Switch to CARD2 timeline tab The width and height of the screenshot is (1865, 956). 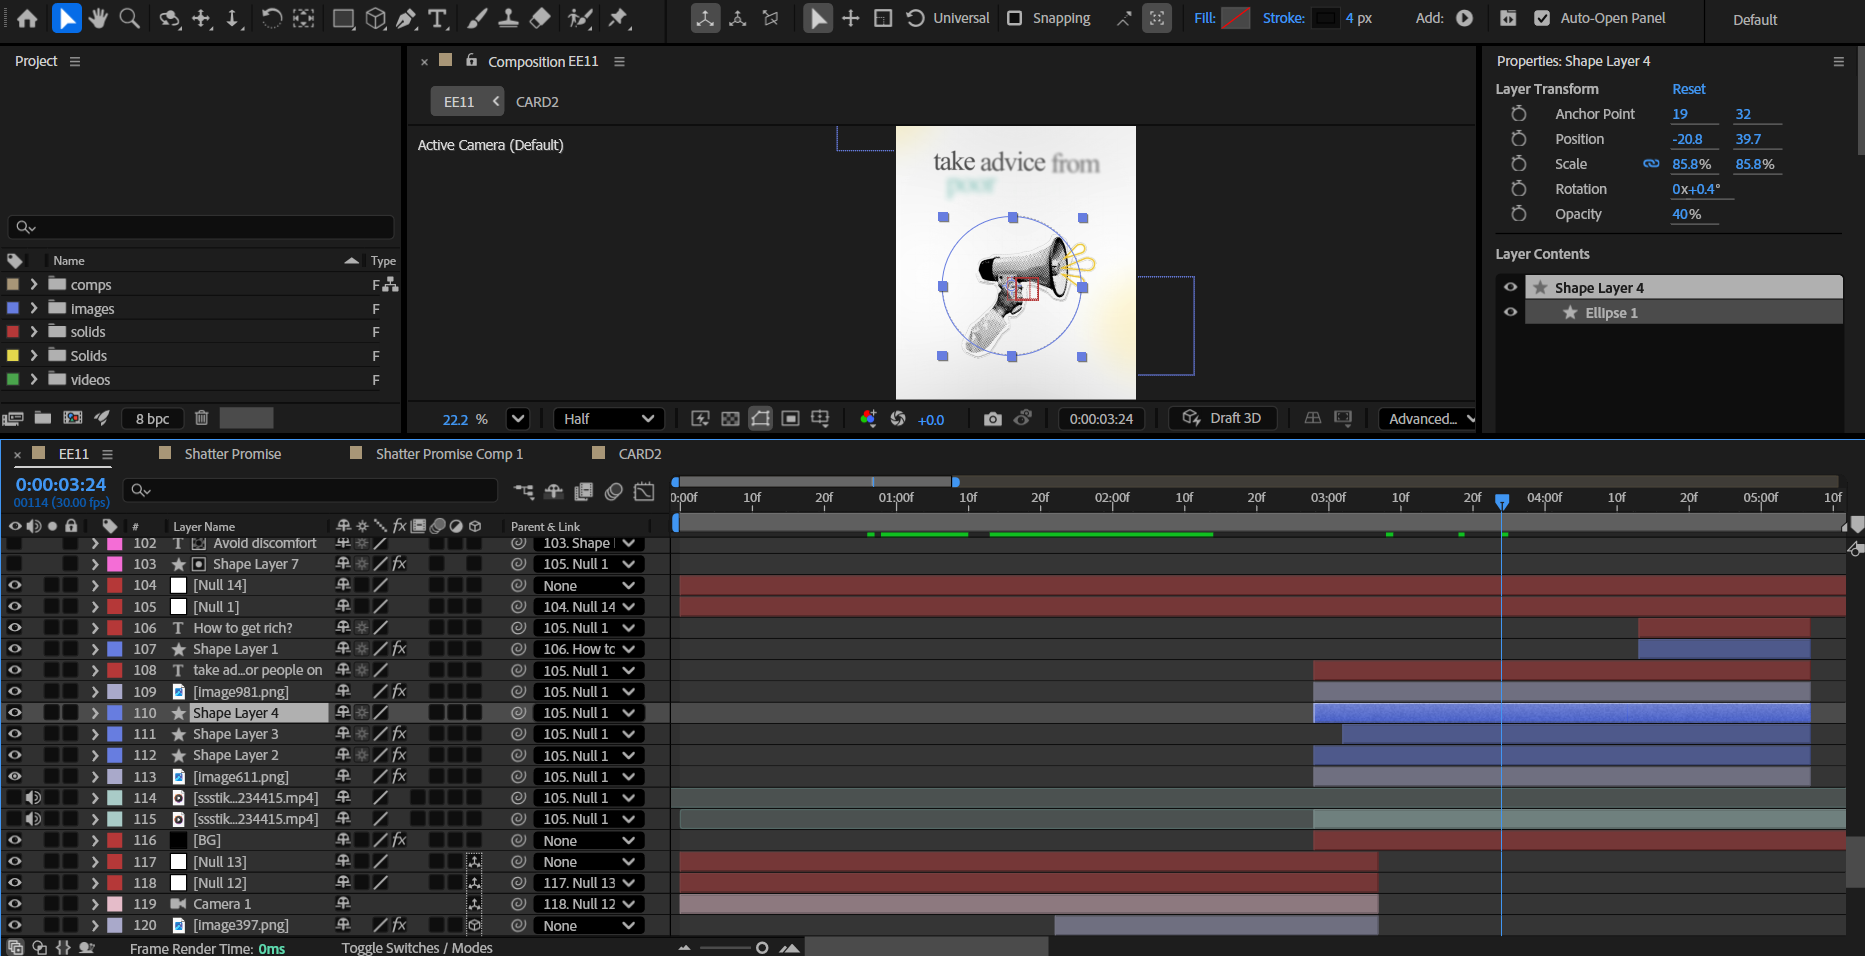coord(639,454)
